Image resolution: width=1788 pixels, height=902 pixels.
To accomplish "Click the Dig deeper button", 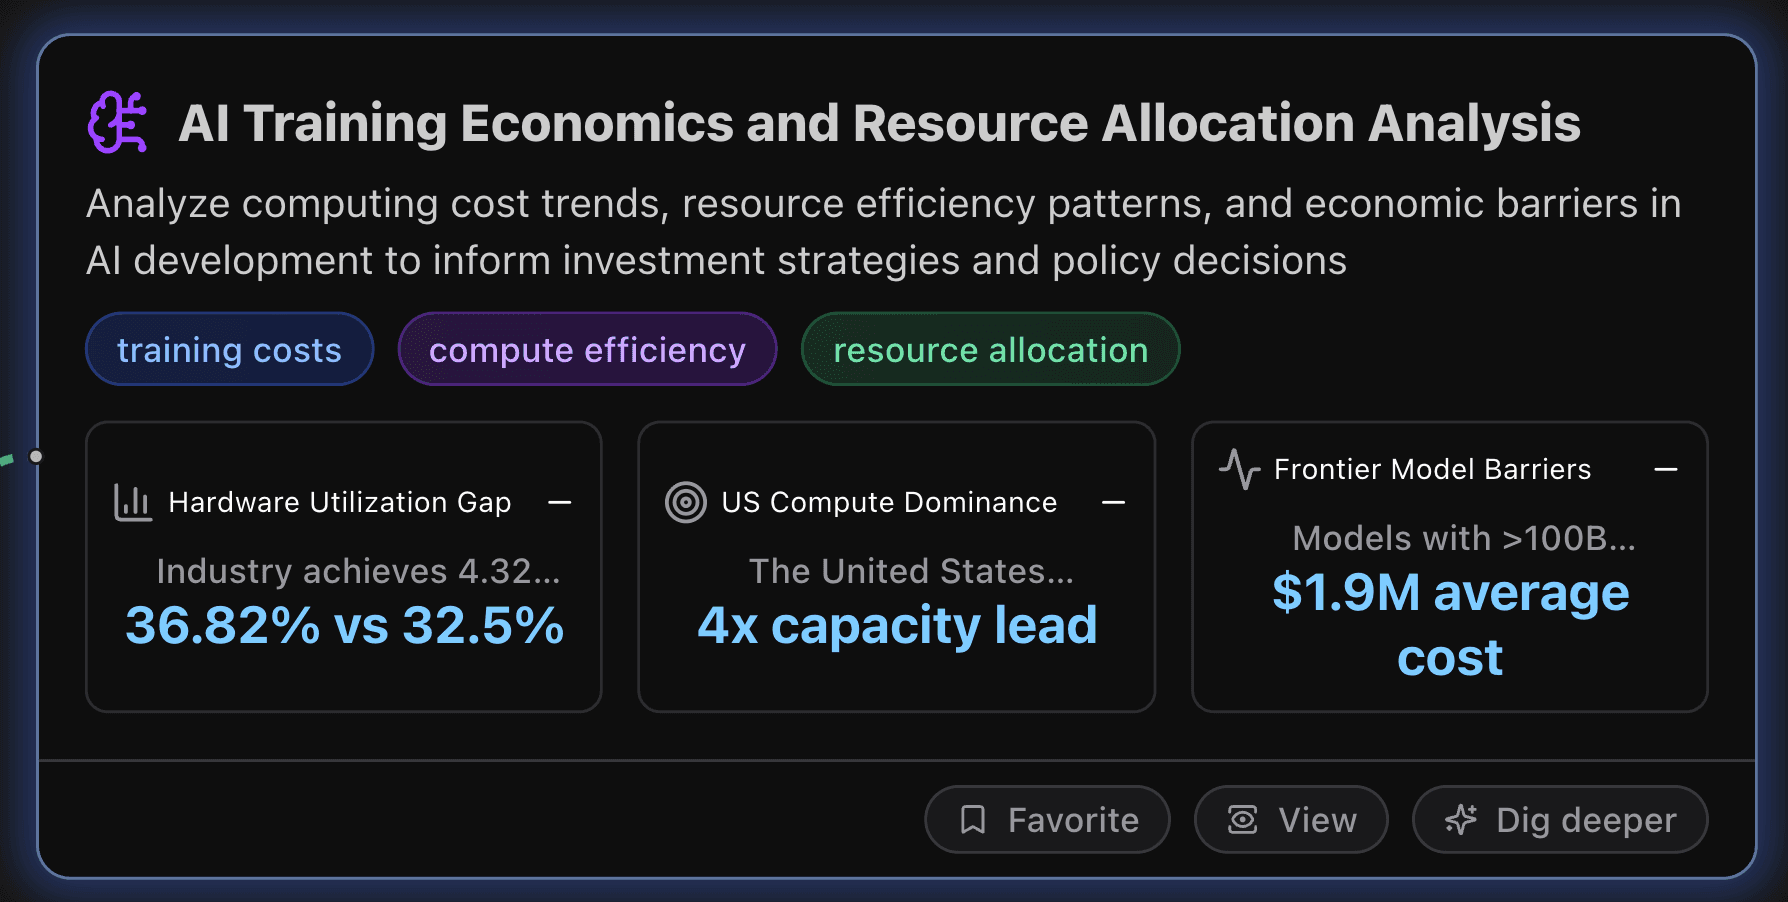I will (1558, 819).
